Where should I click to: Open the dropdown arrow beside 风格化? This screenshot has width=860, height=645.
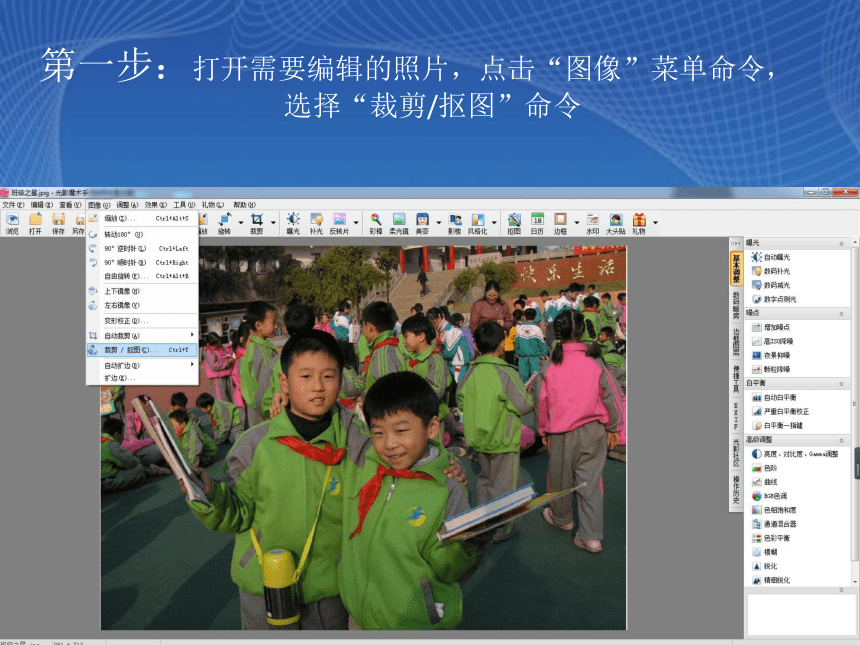(x=494, y=222)
